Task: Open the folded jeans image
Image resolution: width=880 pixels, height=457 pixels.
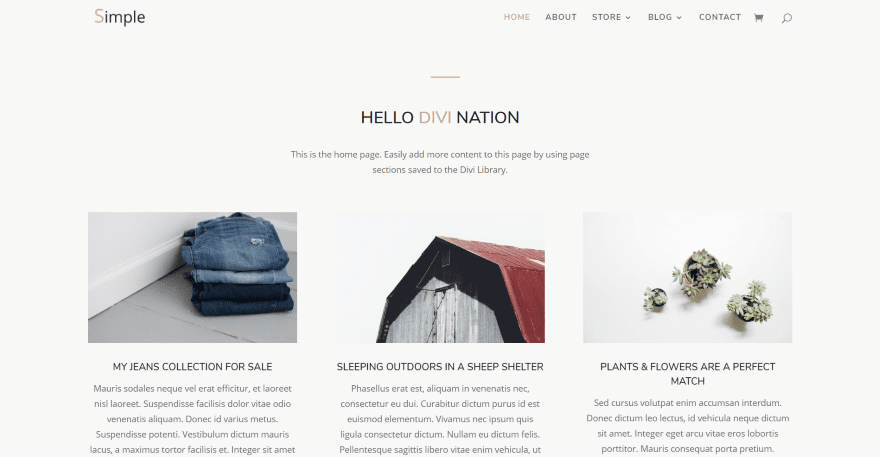Action: click(192, 277)
